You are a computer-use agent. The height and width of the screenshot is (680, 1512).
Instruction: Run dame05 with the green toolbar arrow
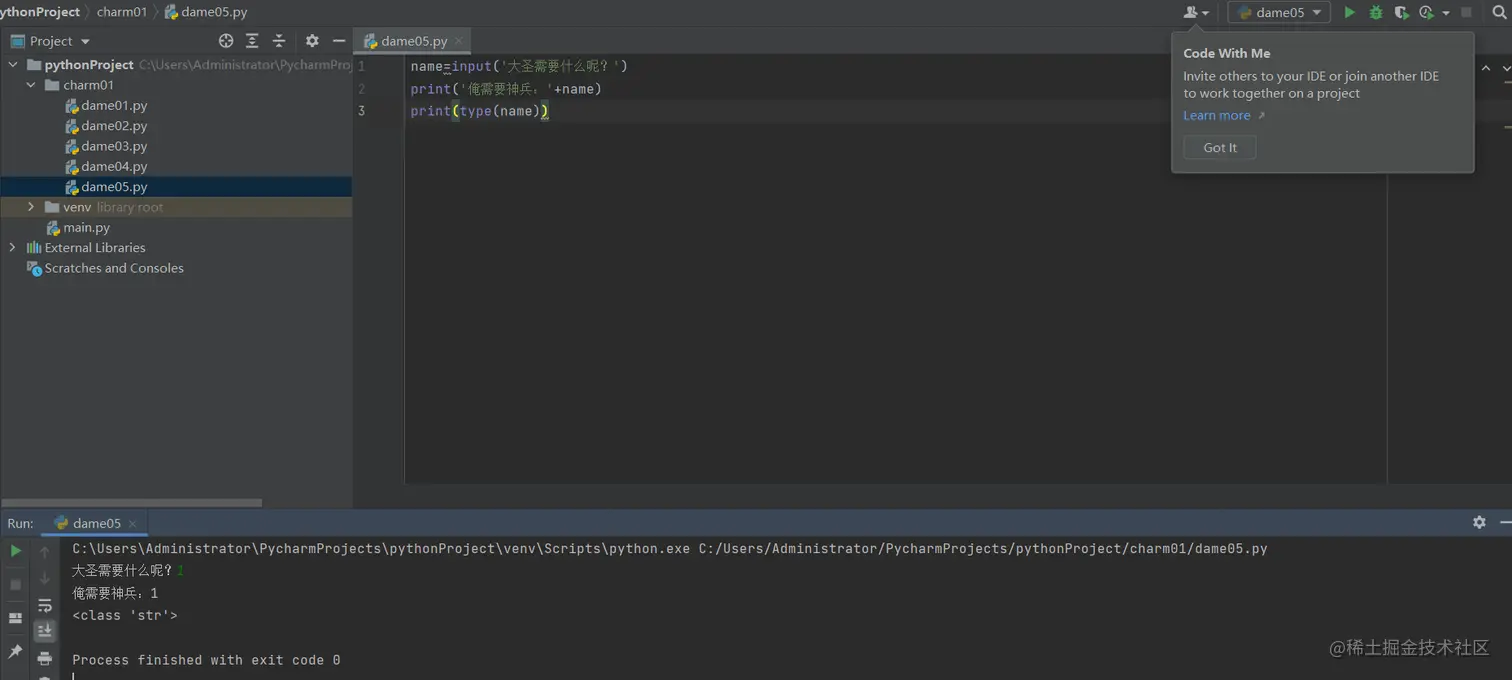tap(1349, 13)
